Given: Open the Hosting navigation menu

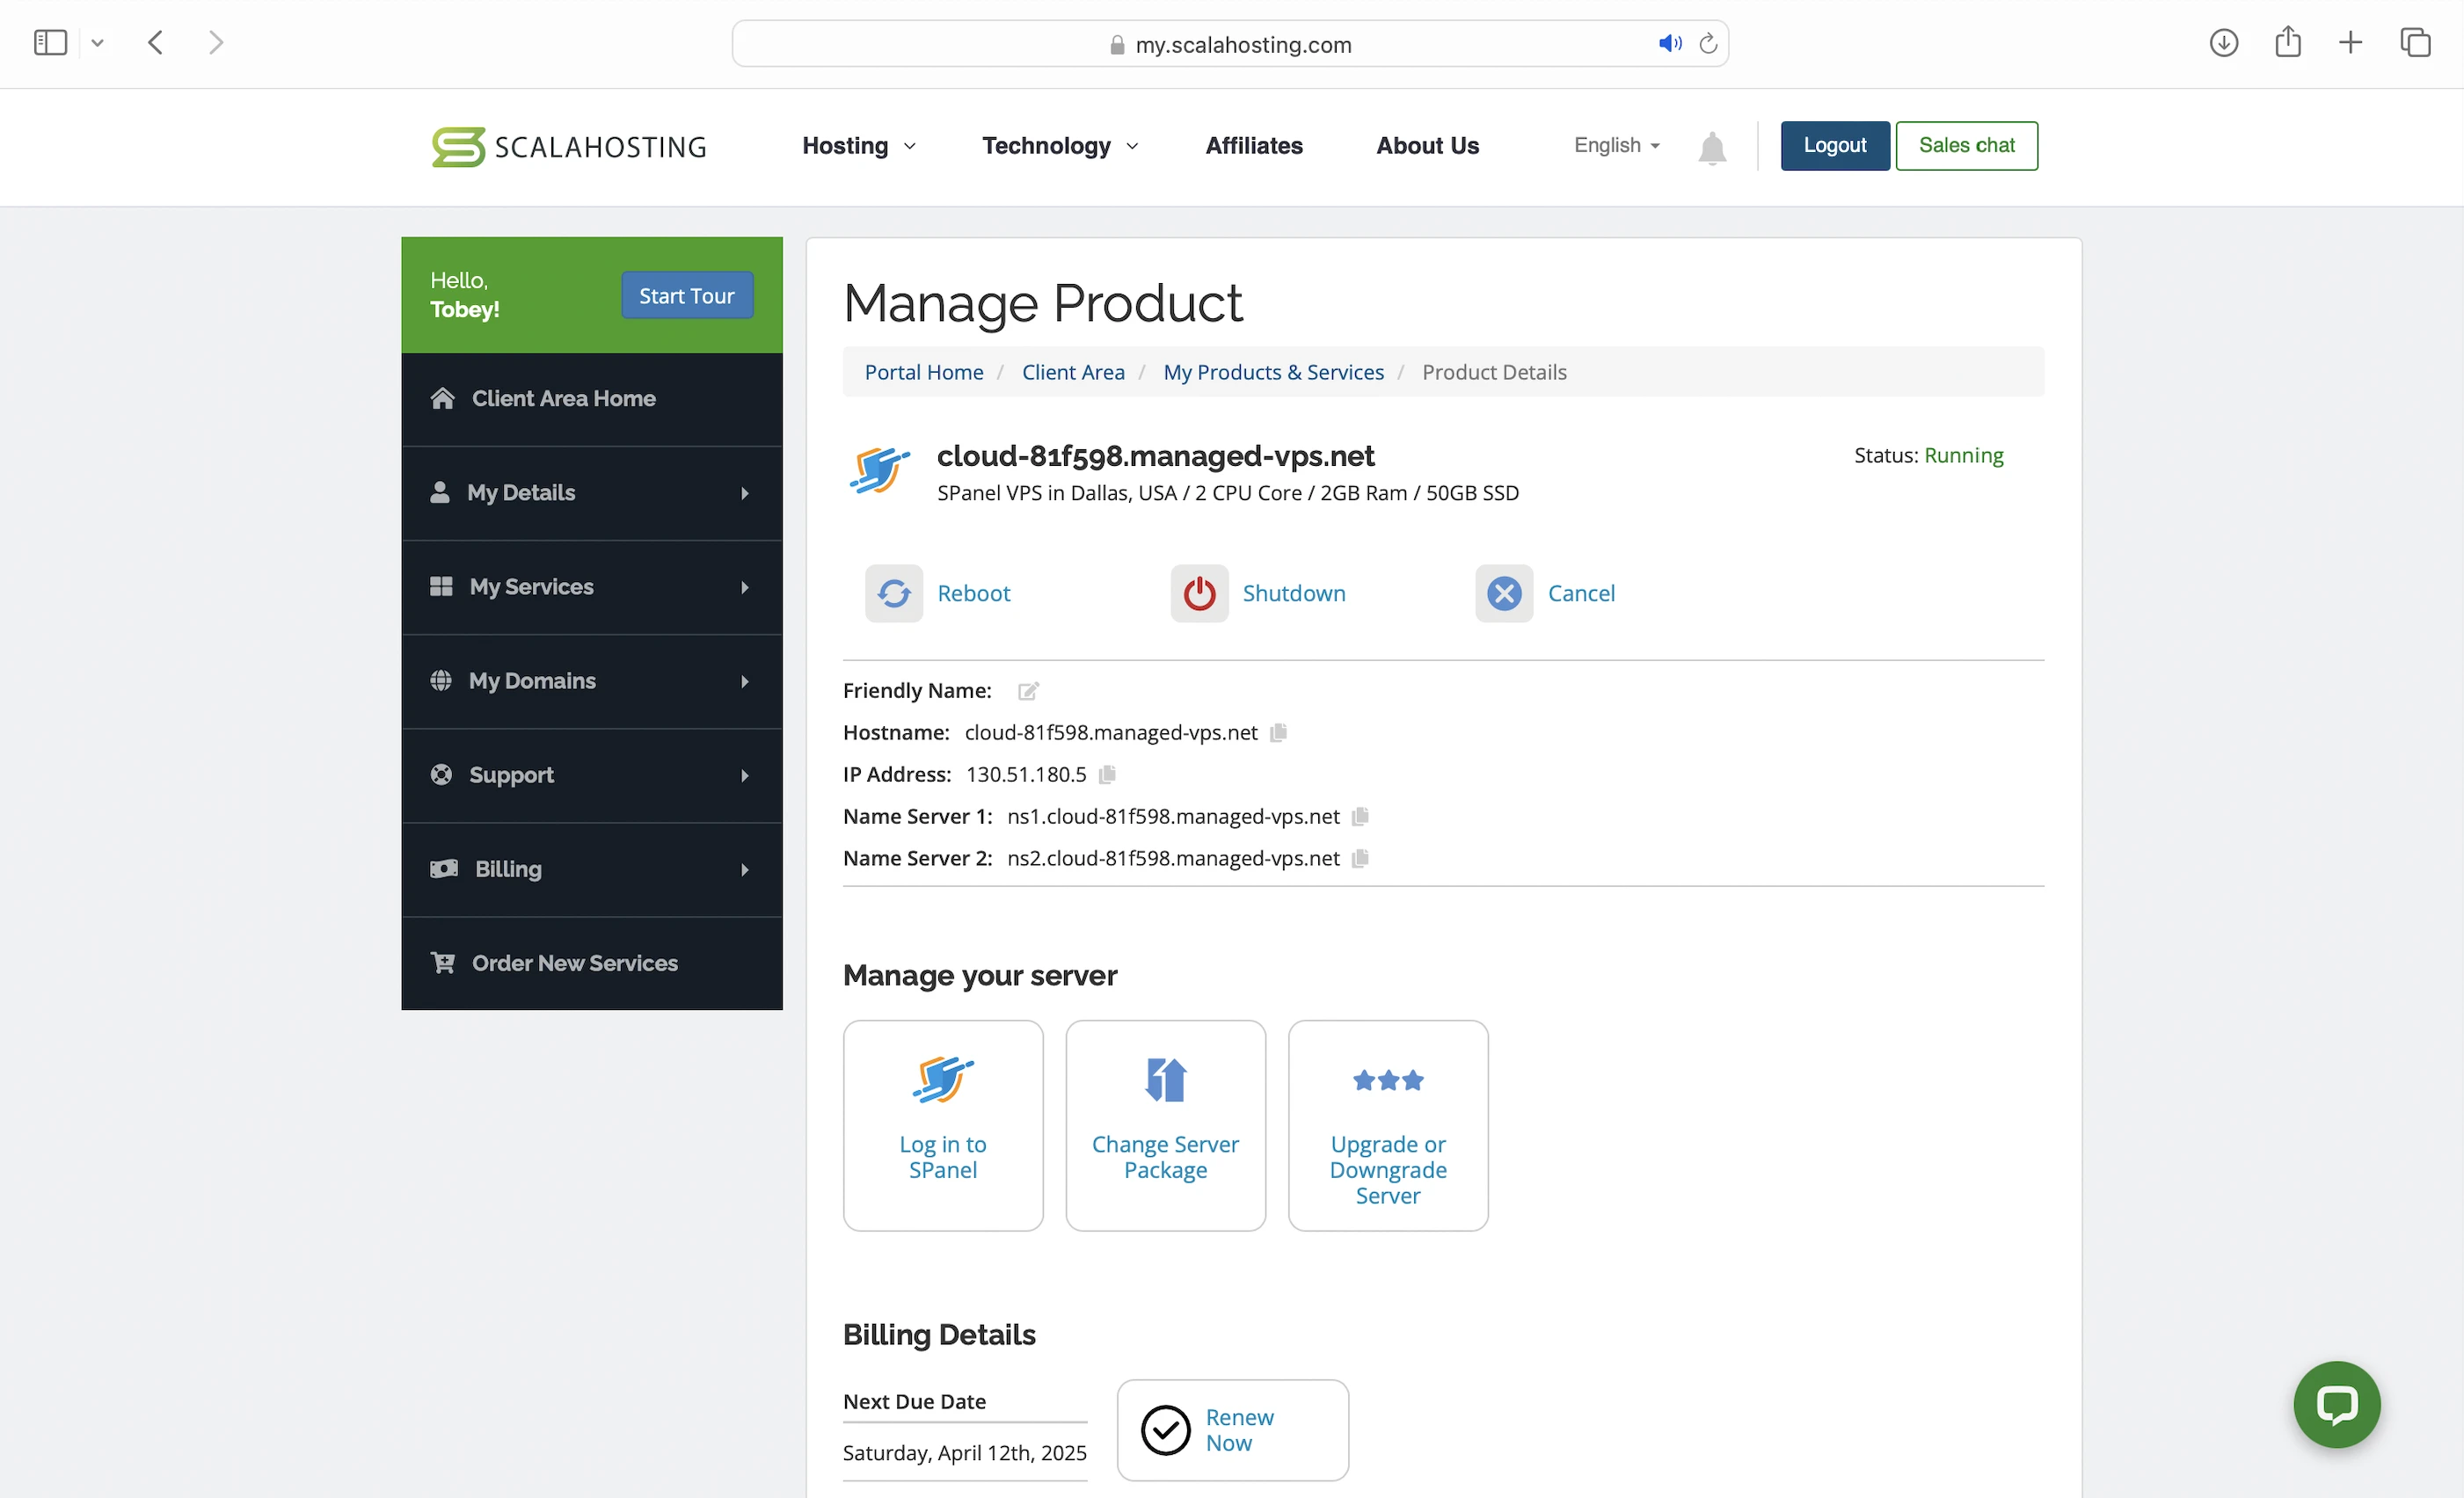Looking at the screenshot, I should (858, 146).
